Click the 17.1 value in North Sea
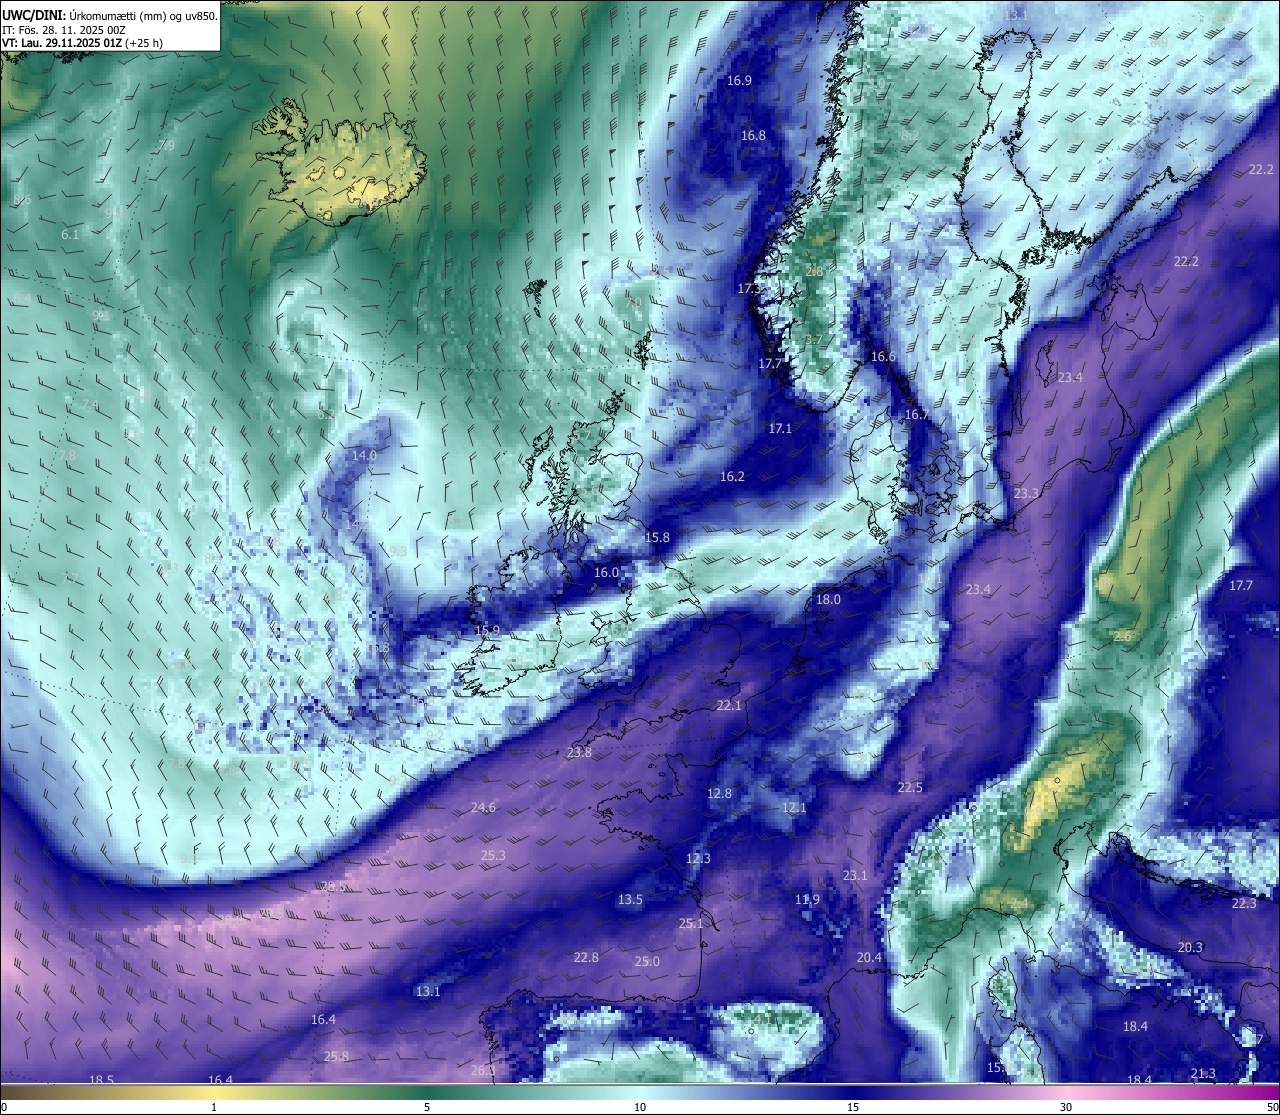Viewport: 1280px width, 1115px height. 780,429
